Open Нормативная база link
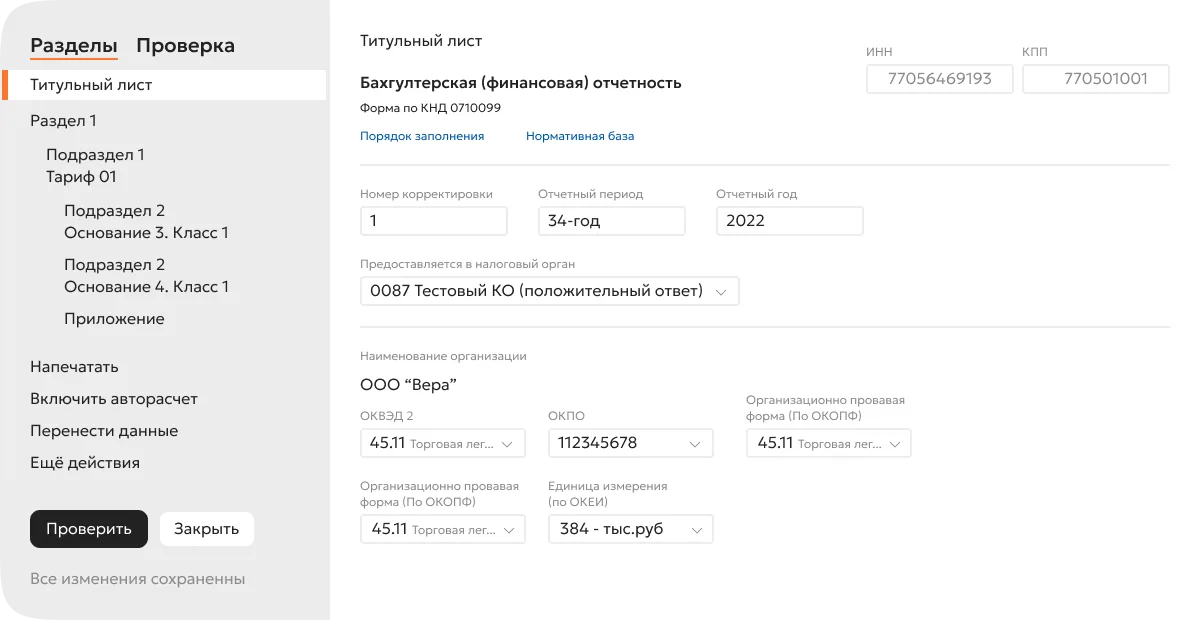Image resolution: width=1200 pixels, height=620 pixels. point(580,136)
